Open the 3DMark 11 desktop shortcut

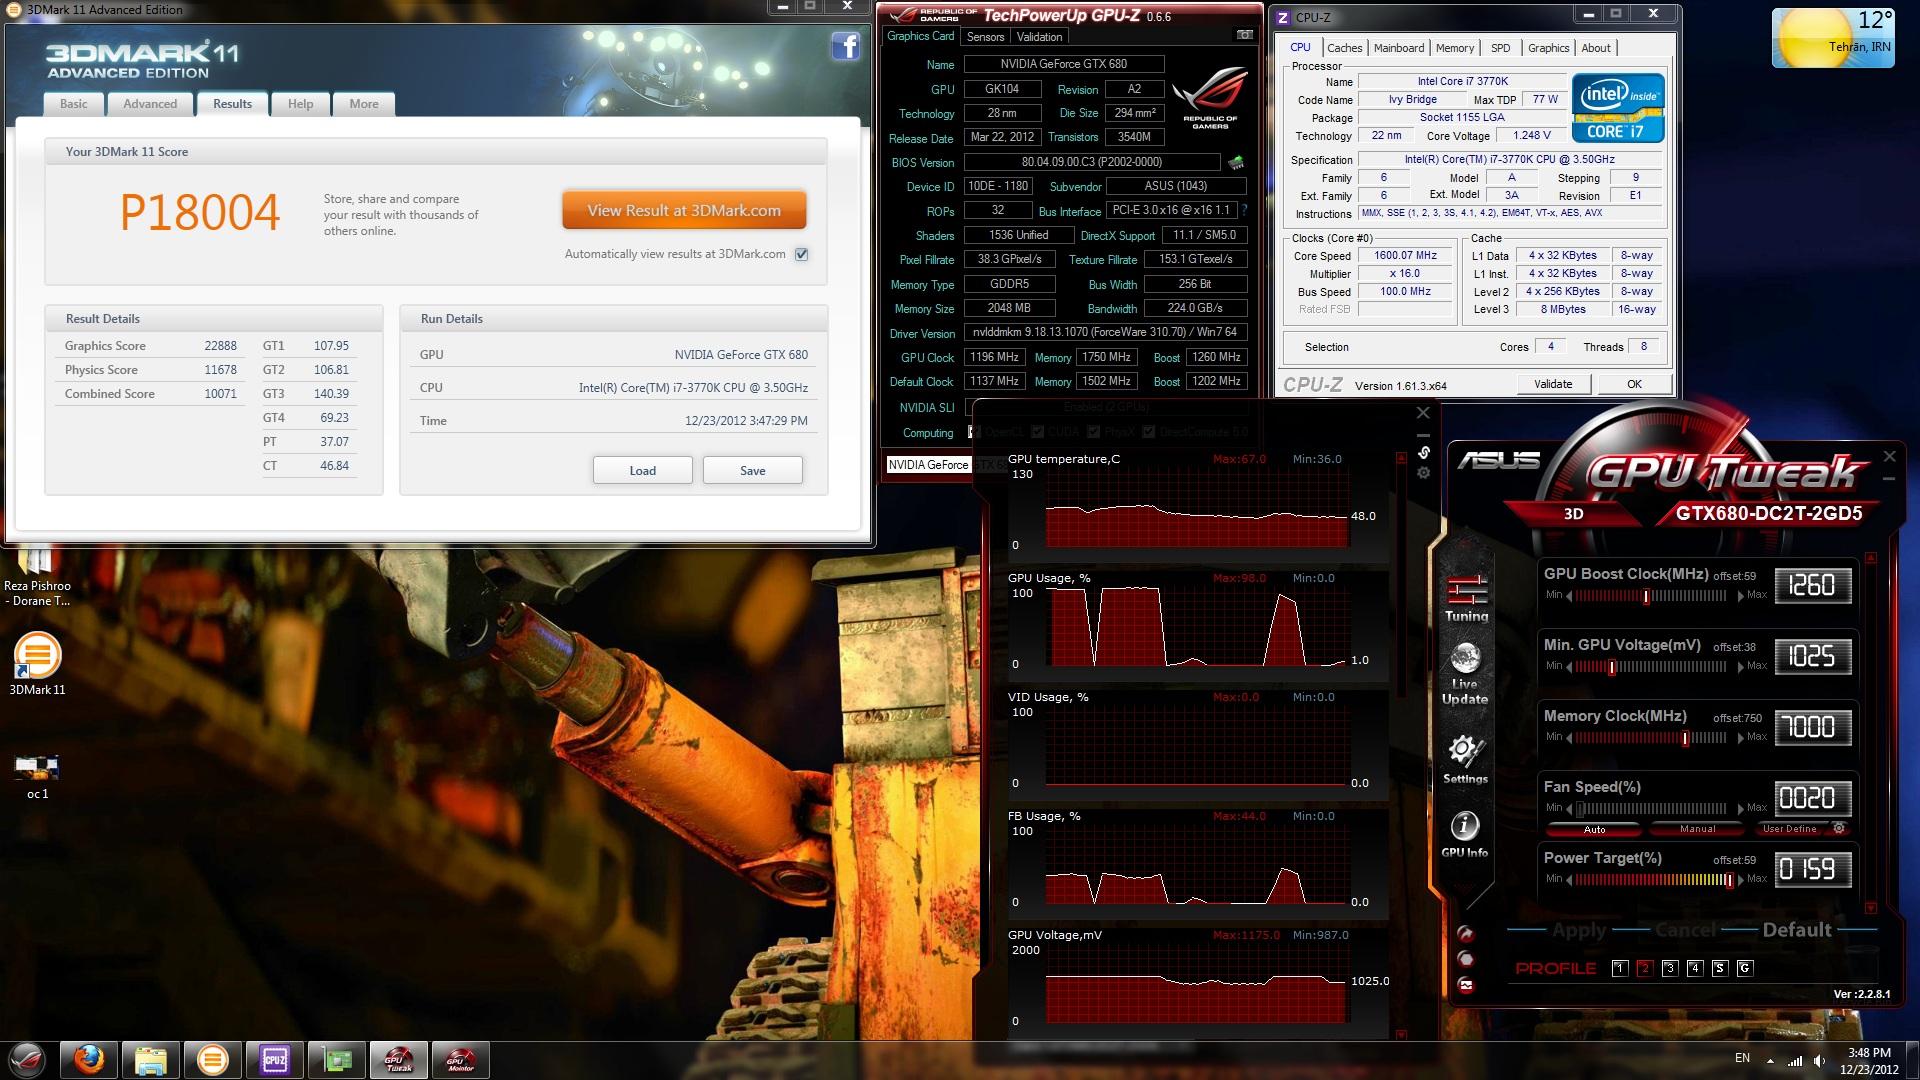click(37, 665)
